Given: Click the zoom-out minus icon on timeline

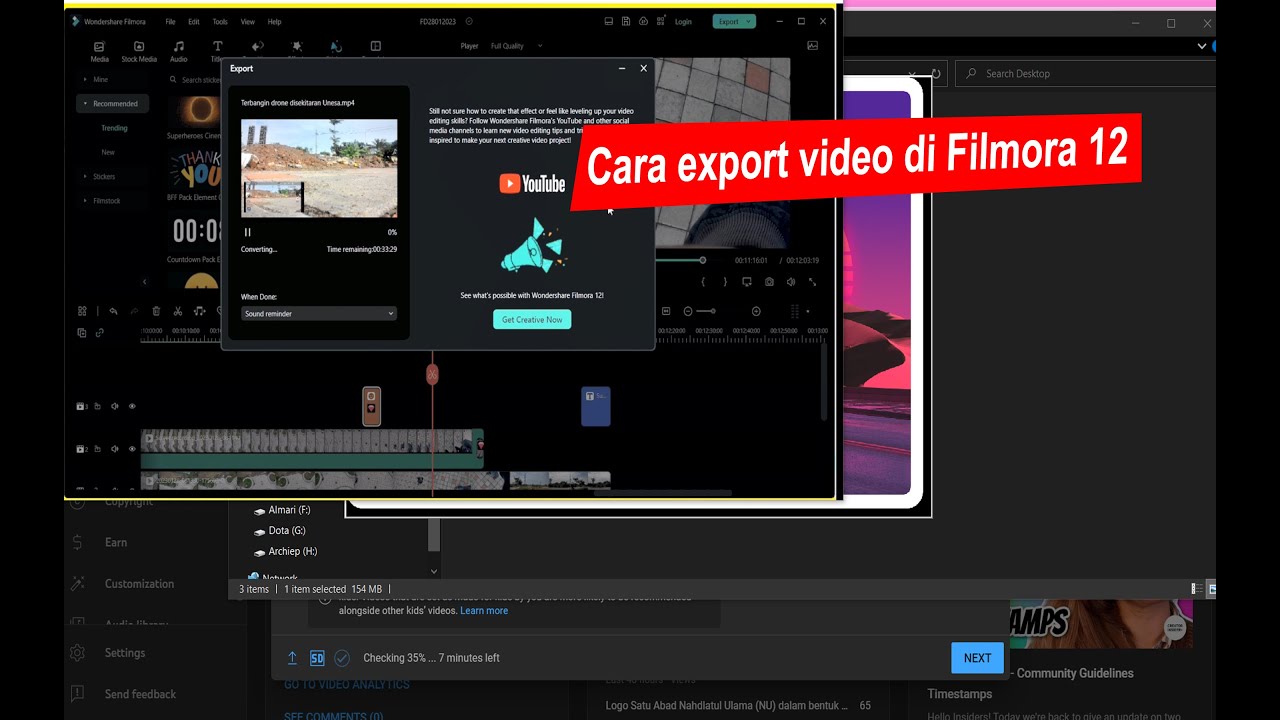Looking at the screenshot, I should (x=688, y=311).
